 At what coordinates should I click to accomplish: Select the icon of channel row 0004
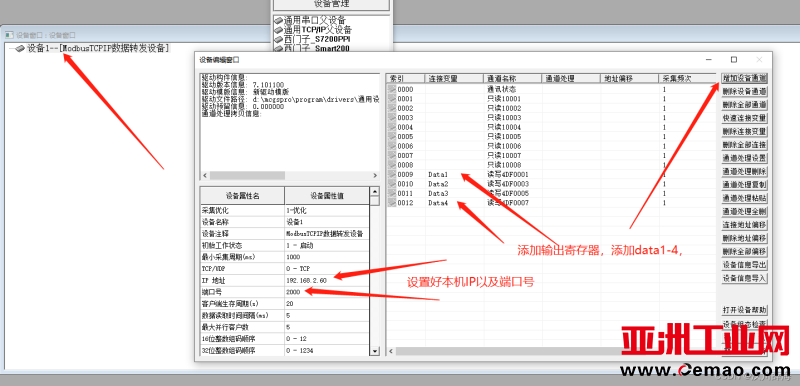coord(392,127)
